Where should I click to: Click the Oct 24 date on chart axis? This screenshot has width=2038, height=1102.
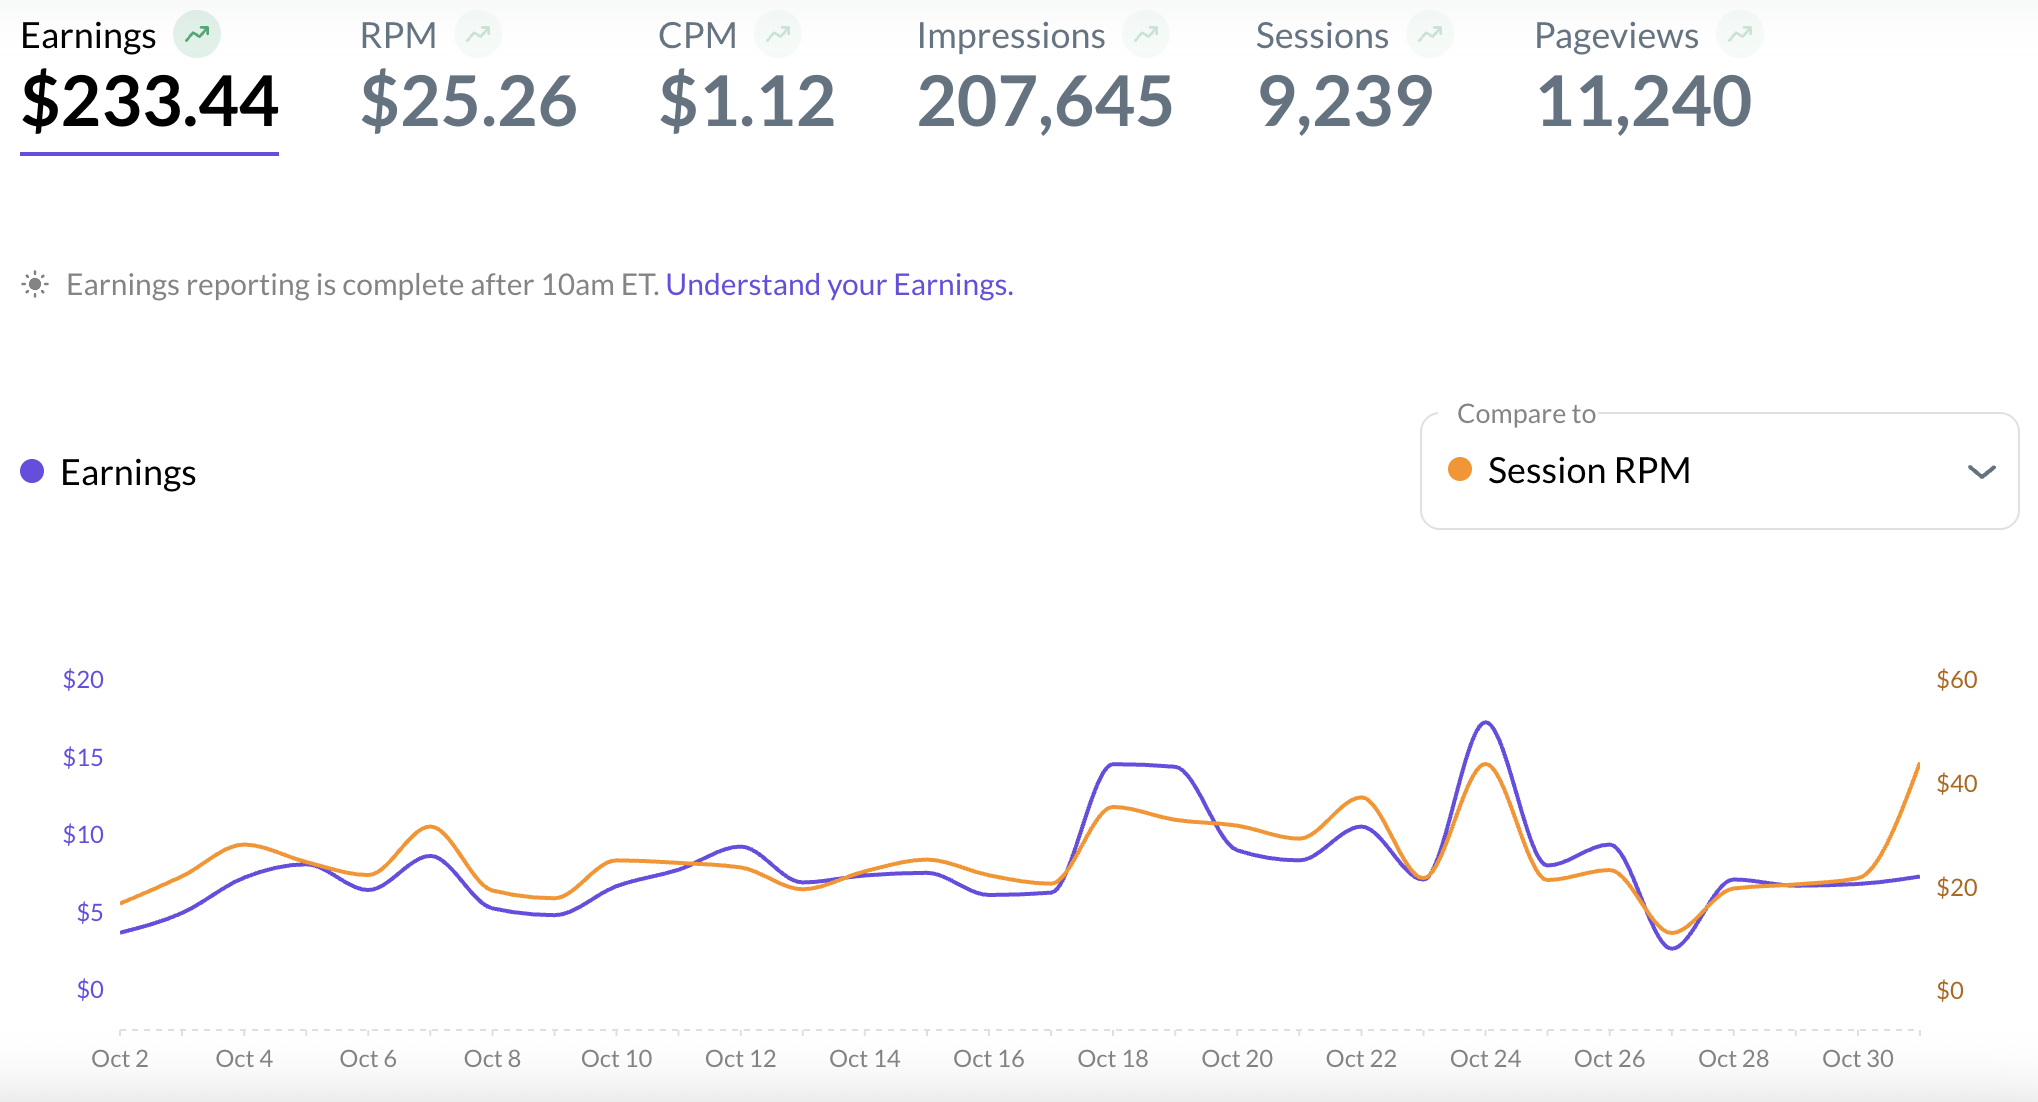(x=1485, y=1059)
